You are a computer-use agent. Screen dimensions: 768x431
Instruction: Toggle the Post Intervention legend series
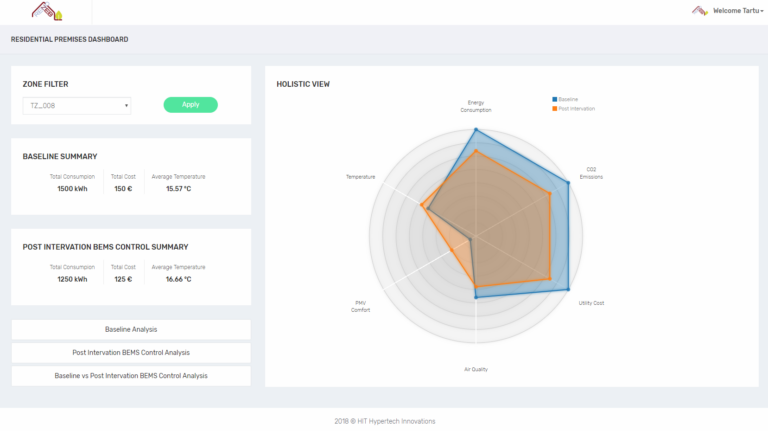pyautogui.click(x=574, y=109)
